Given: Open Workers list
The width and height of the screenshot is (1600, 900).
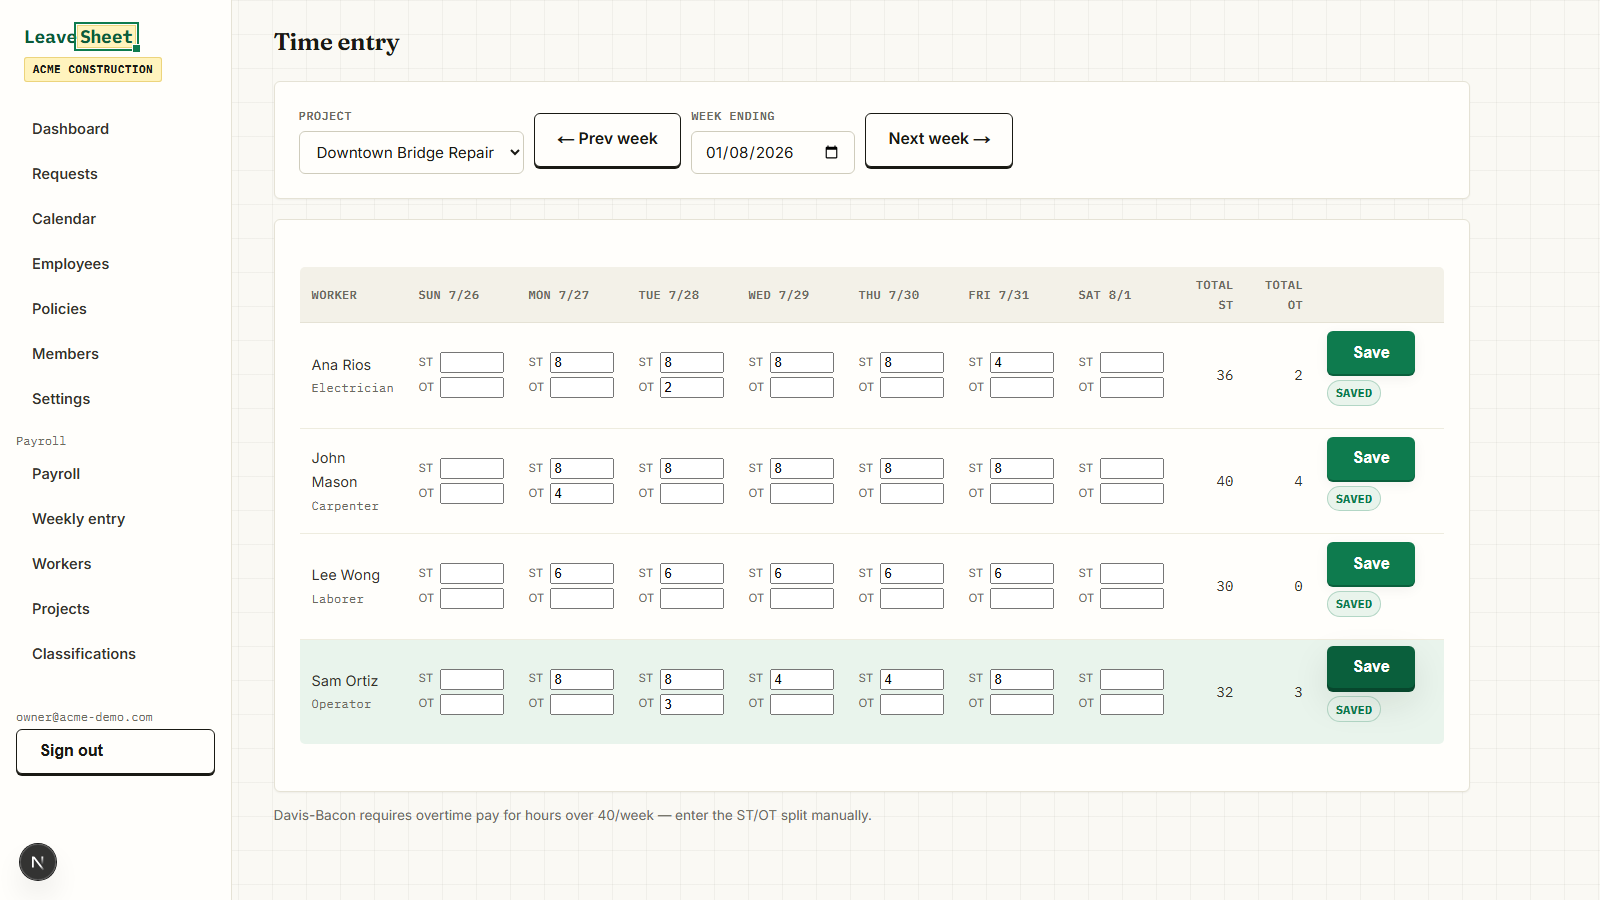Looking at the screenshot, I should pyautogui.click(x=61, y=564).
